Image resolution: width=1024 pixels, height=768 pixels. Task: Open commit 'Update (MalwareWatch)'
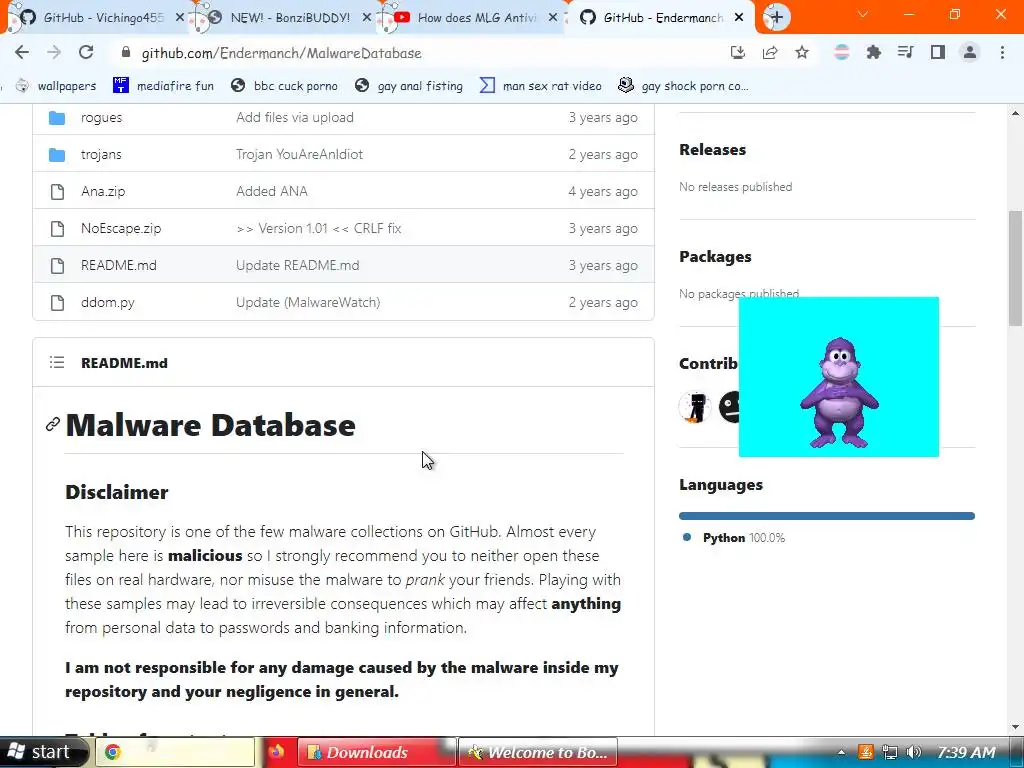coord(308,302)
